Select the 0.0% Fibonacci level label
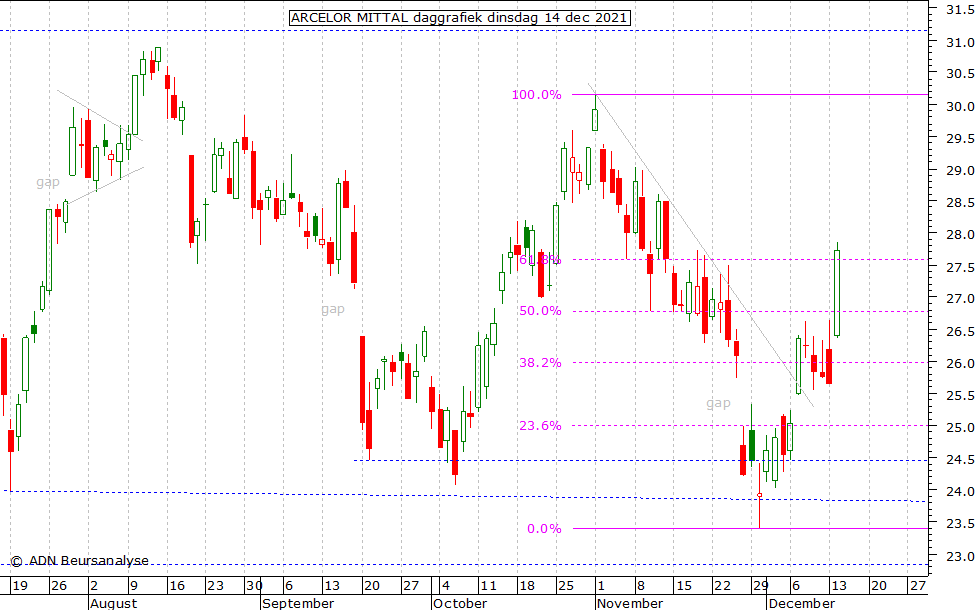 point(544,529)
